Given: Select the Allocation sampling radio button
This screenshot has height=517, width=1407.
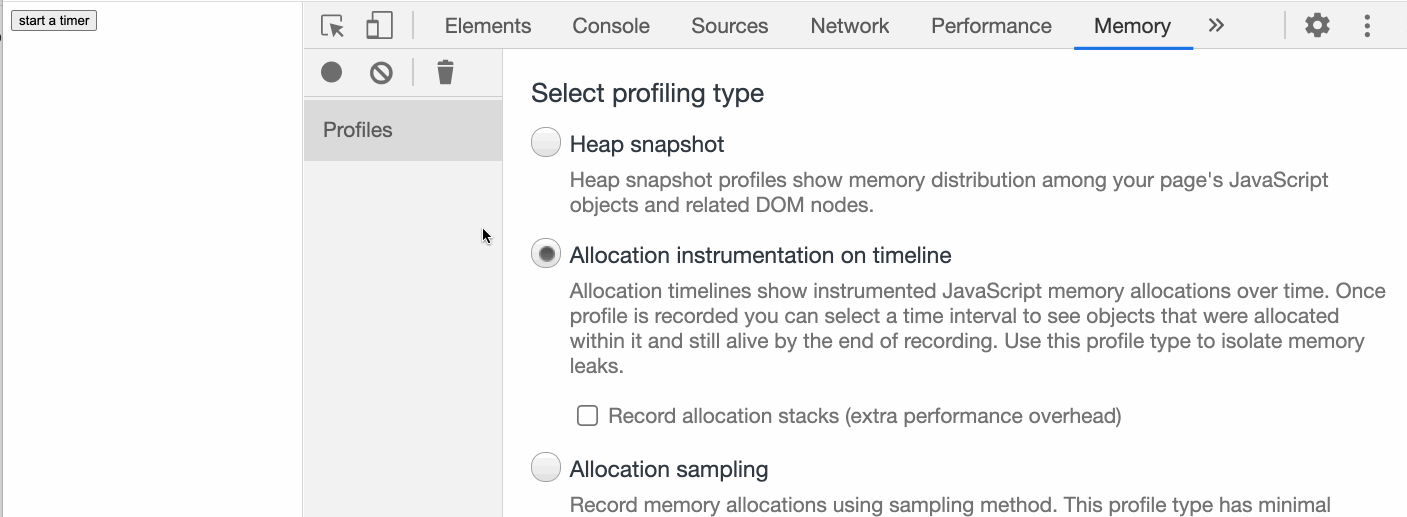Looking at the screenshot, I should pyautogui.click(x=546, y=468).
